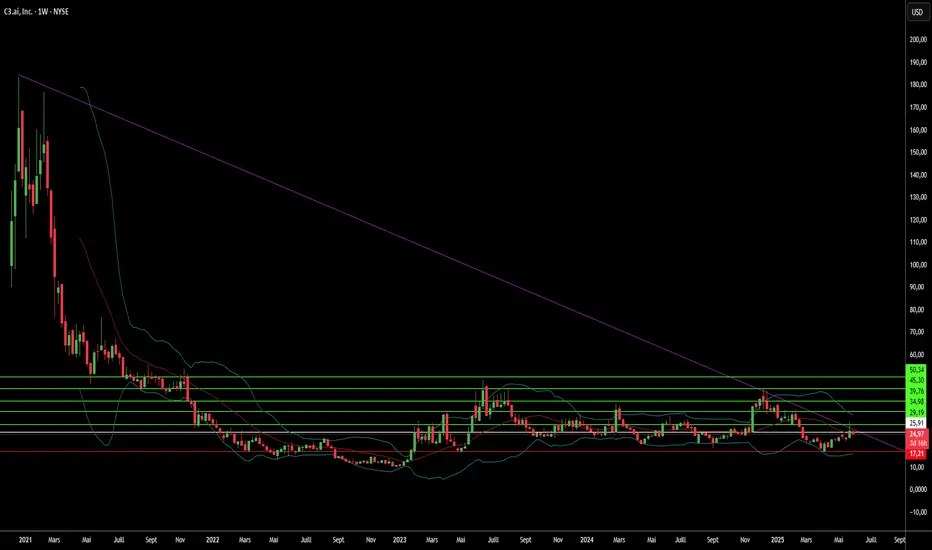Viewport: 932px width, 550px height.
Task: Click the 0,0000 price axis label
Action: pyautogui.click(x=918, y=489)
